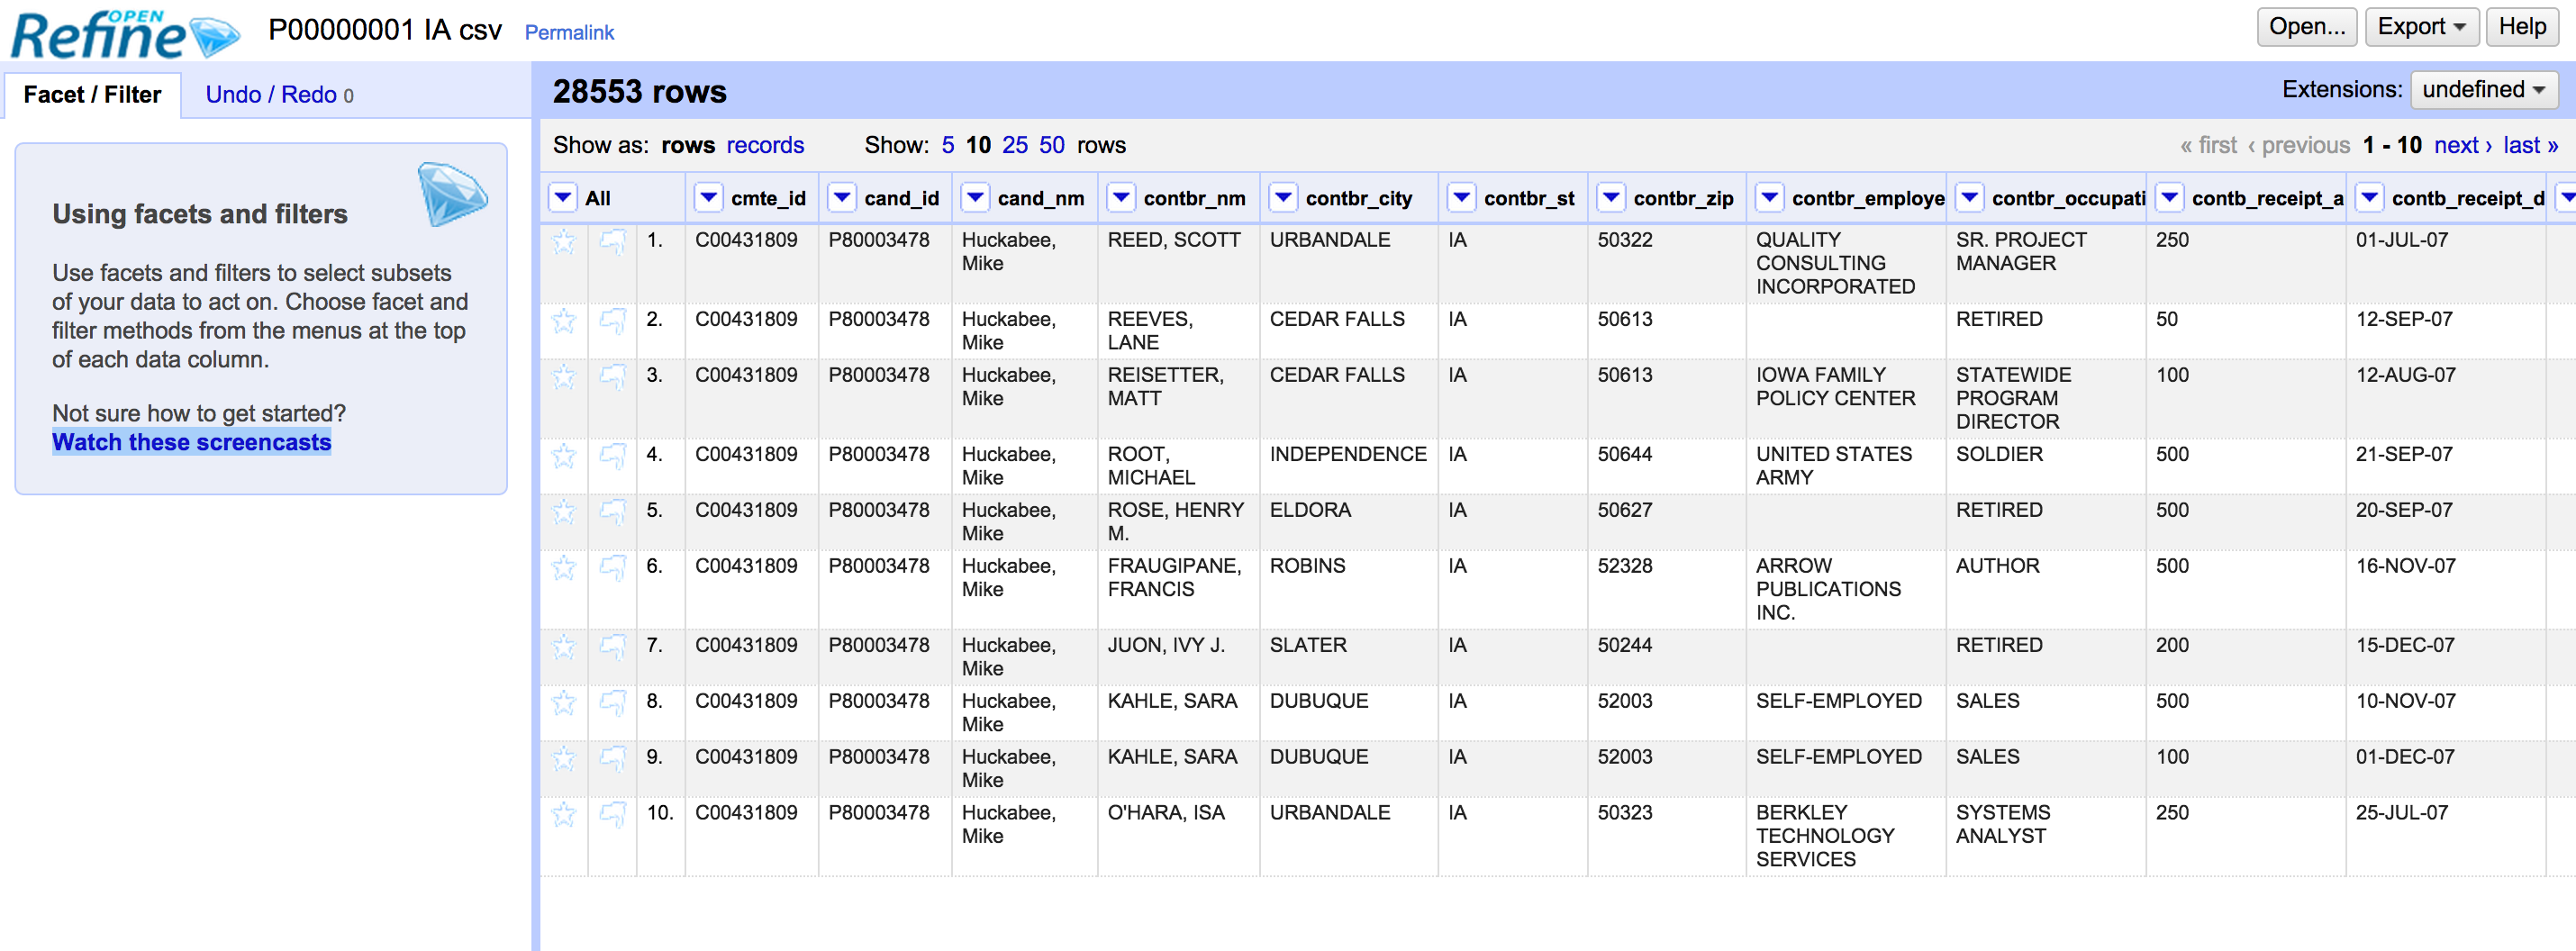
Task: Show 10 rows per page
Action: [x=978, y=146]
